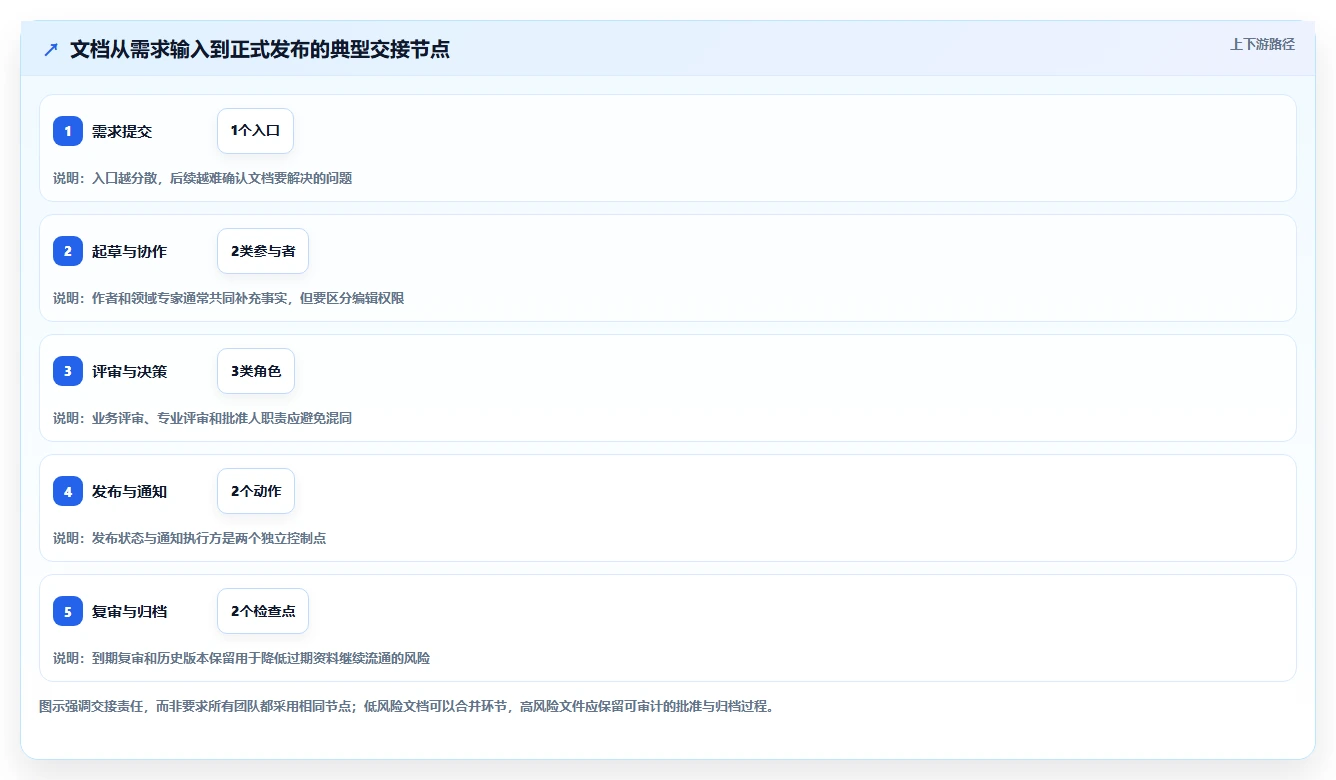1336x780 pixels.
Task: Select the 2个动作 chip
Action: pos(256,491)
